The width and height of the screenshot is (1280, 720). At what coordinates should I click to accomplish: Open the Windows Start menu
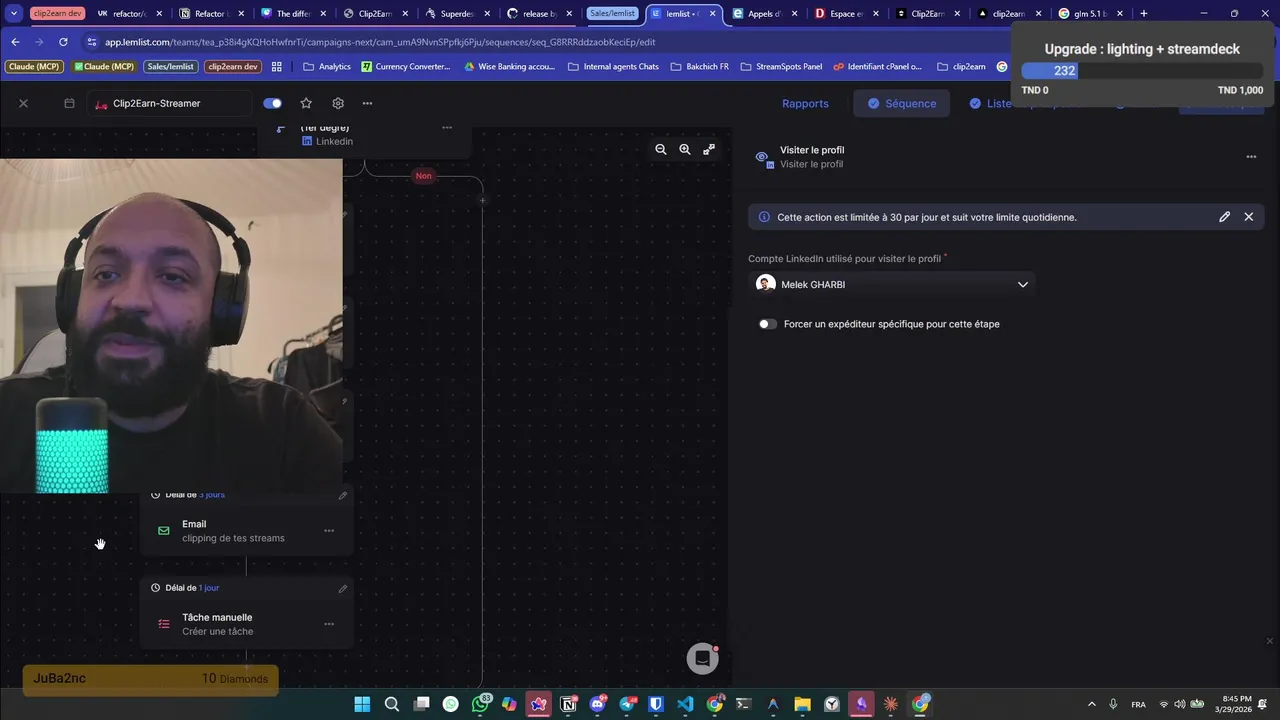[x=362, y=704]
